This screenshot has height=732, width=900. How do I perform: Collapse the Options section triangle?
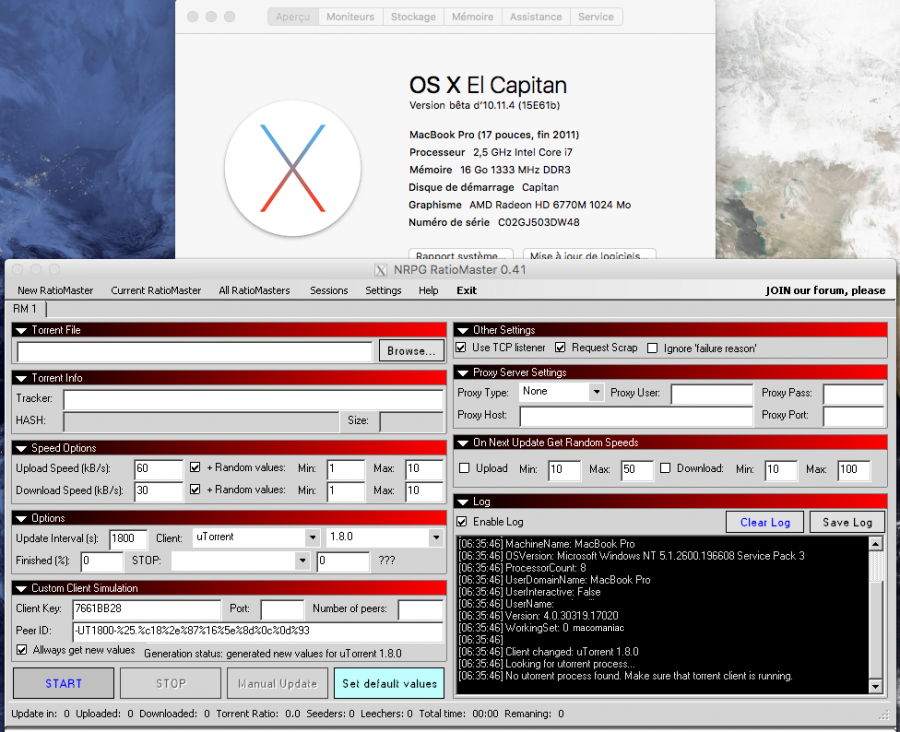[x=21, y=518]
